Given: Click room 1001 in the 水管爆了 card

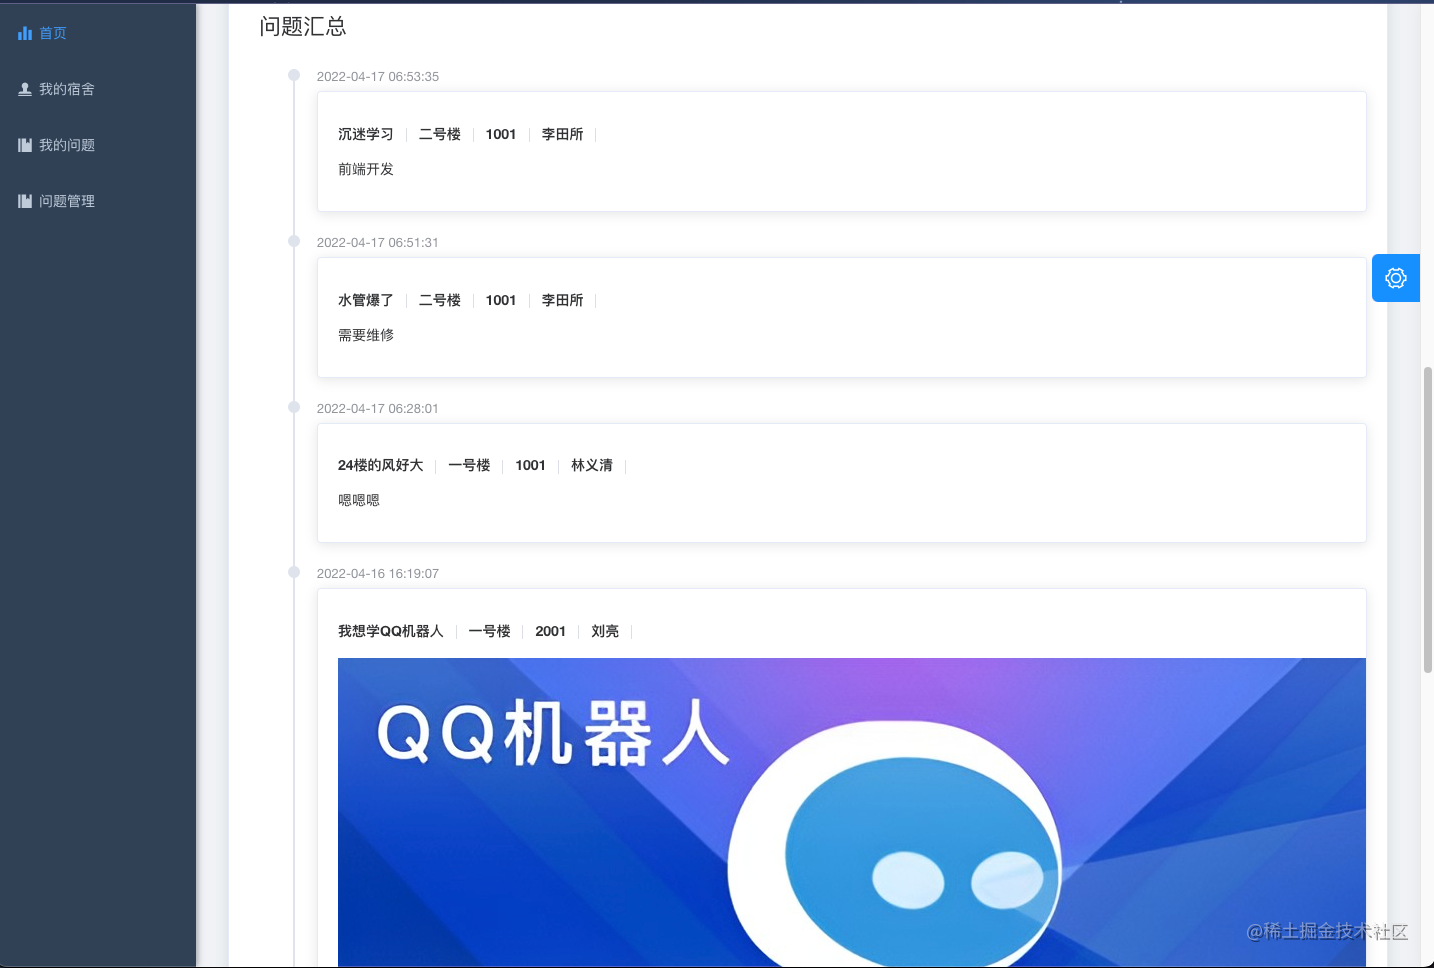Looking at the screenshot, I should click(501, 300).
